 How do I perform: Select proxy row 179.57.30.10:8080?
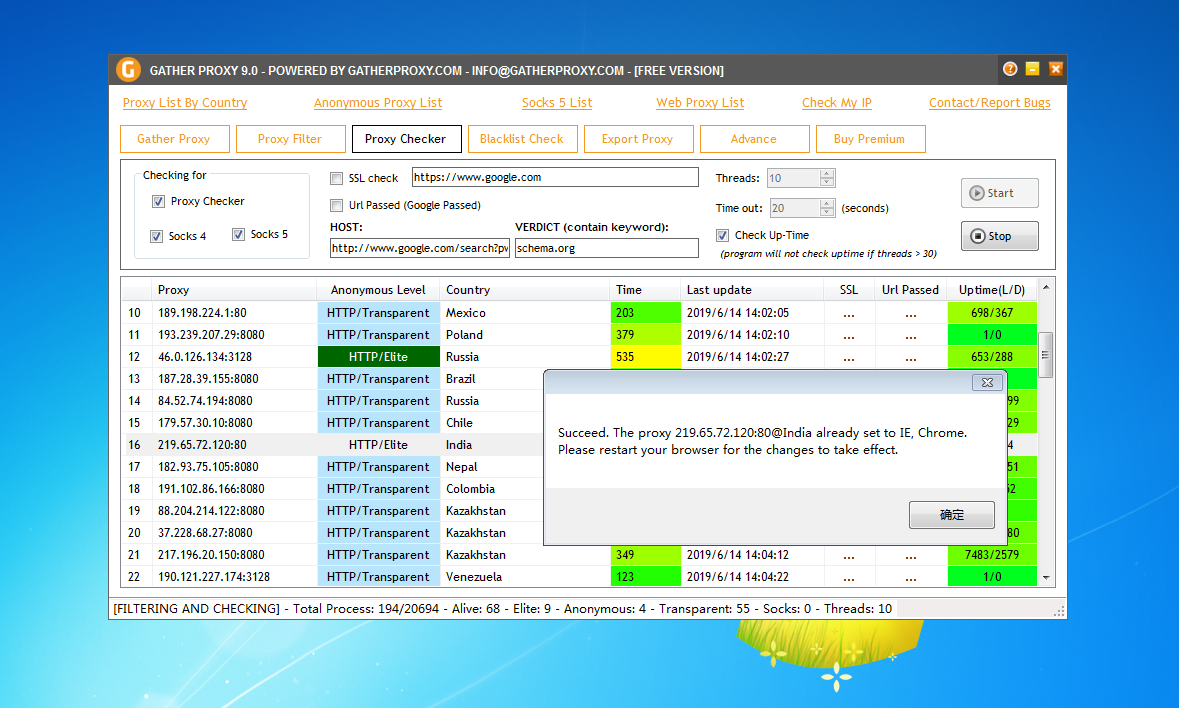click(332, 422)
